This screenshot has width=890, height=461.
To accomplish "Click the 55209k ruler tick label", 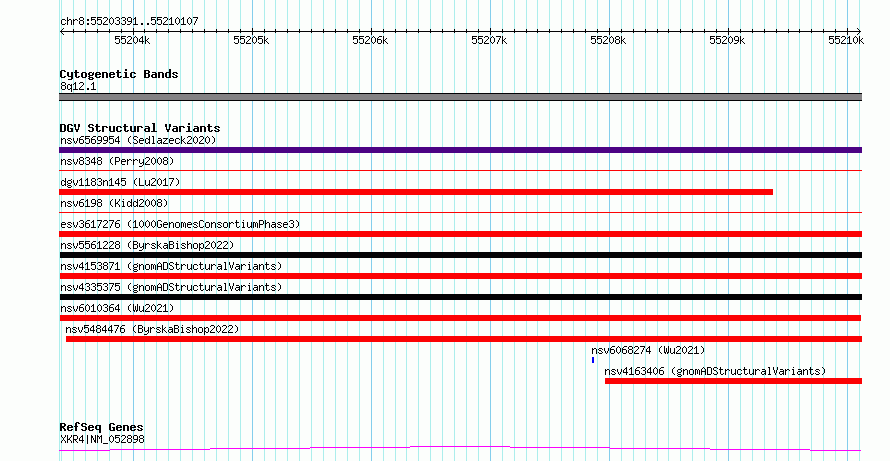I will coord(728,40).
